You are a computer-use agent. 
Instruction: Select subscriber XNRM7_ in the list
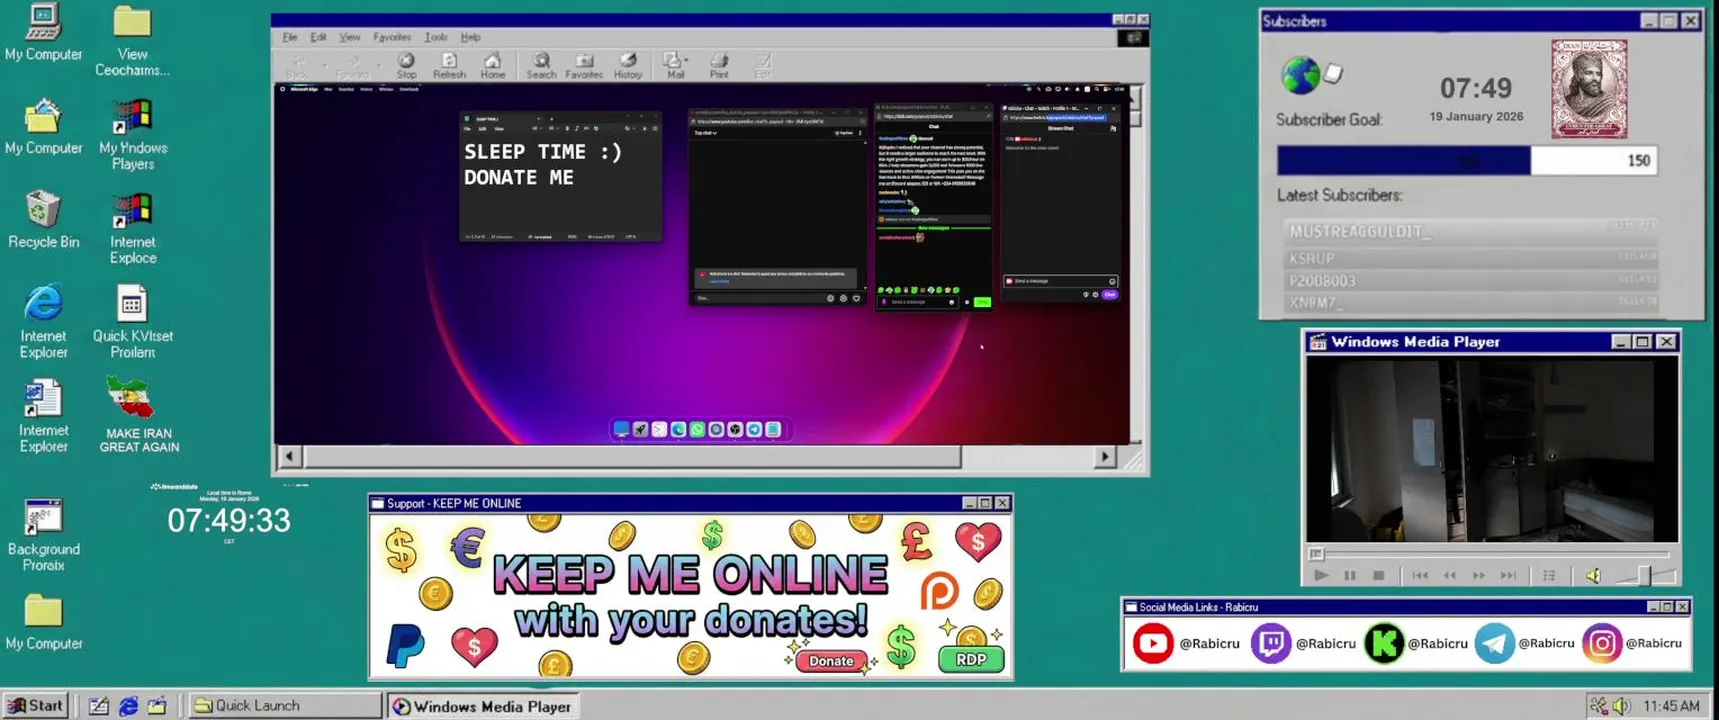1470,302
